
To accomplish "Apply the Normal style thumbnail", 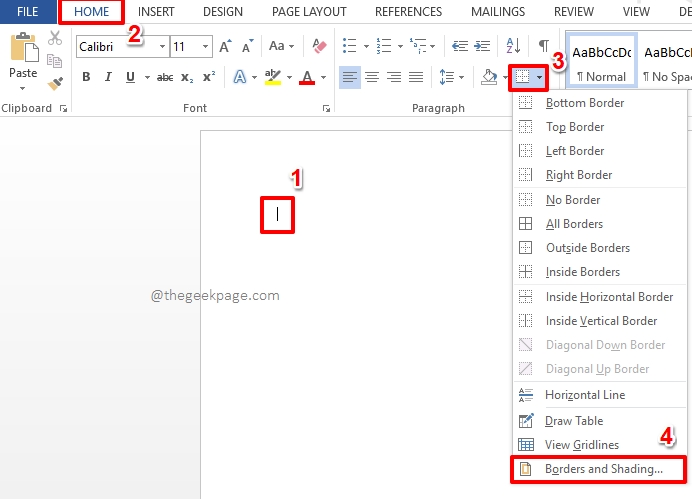I will (601, 60).
